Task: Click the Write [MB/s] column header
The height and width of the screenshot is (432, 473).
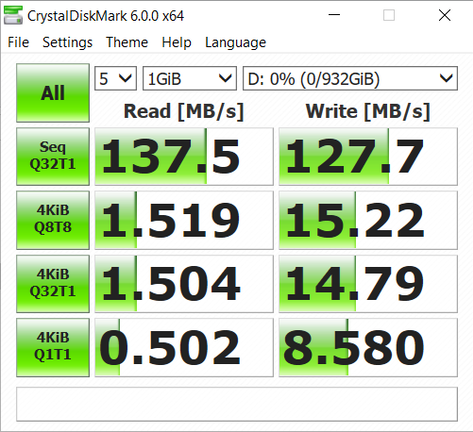Action: click(368, 111)
